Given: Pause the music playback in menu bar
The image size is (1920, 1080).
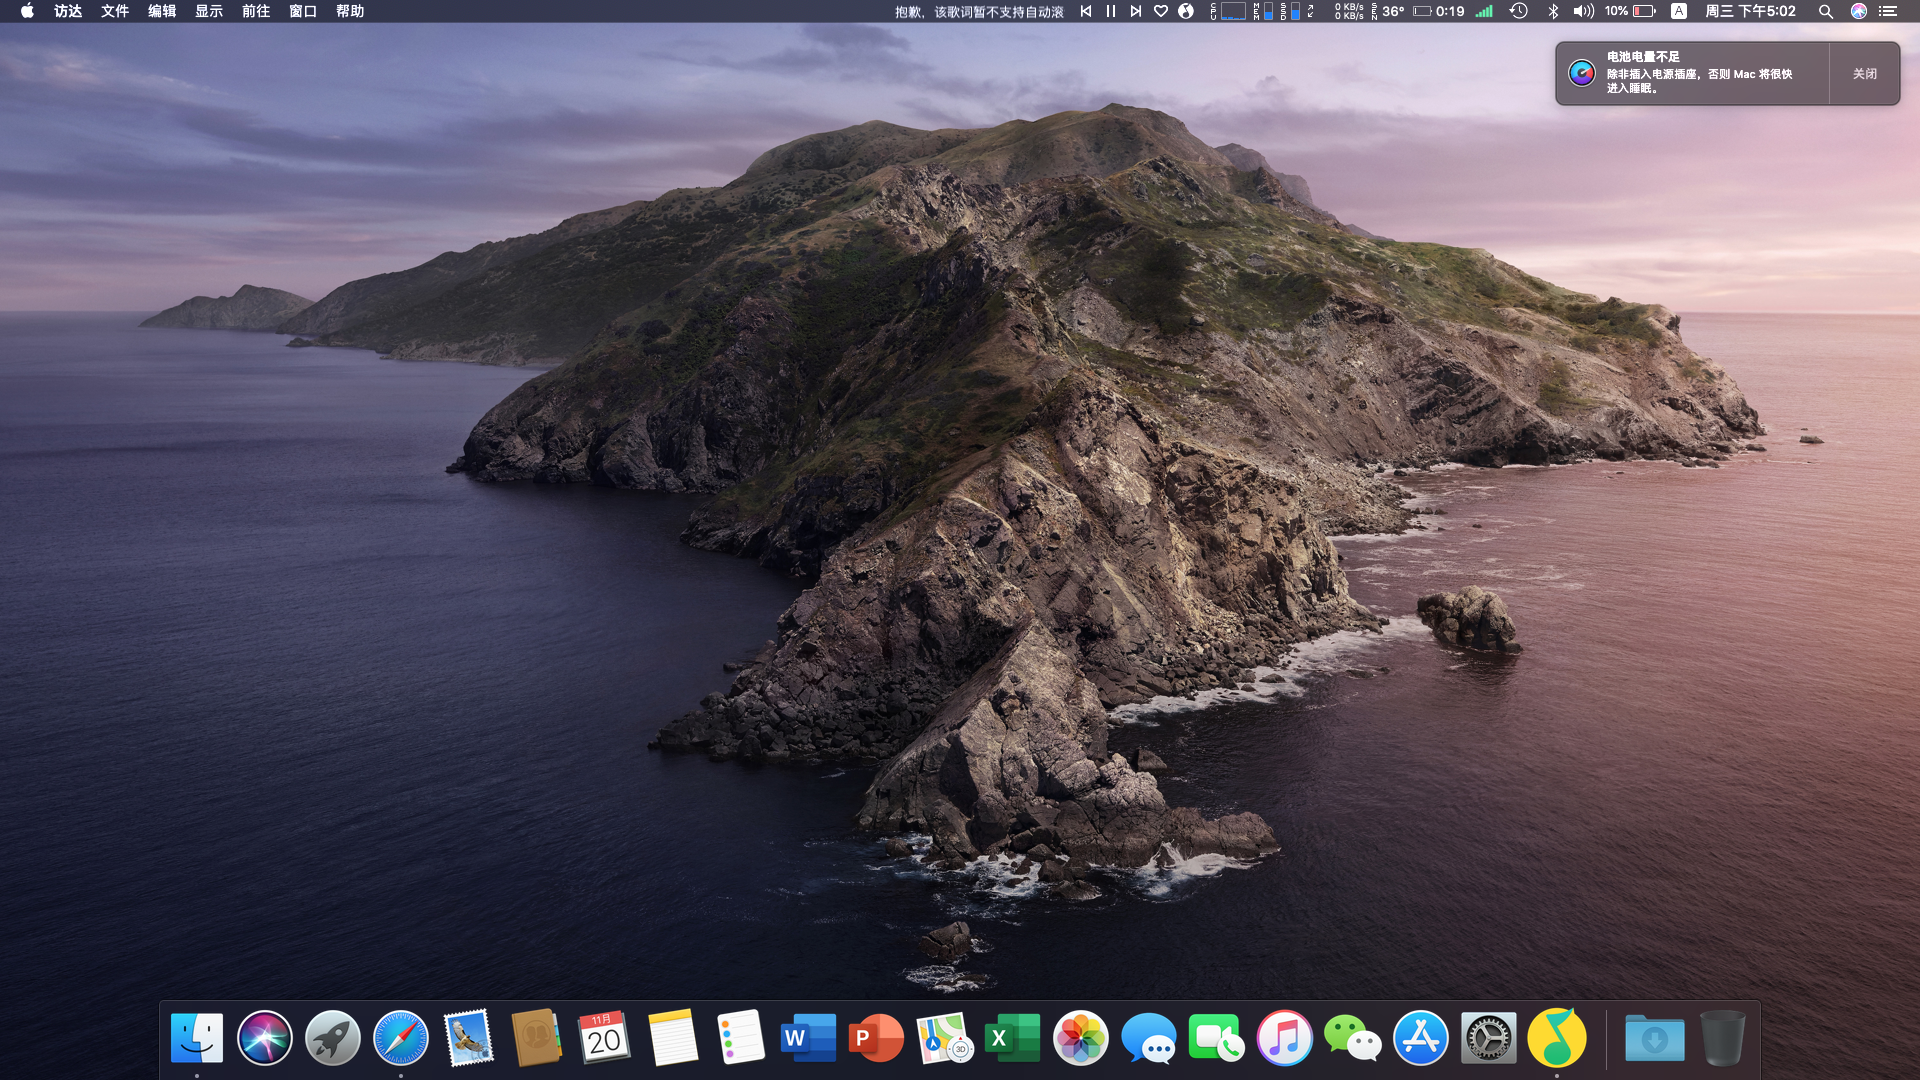Looking at the screenshot, I should click(x=1111, y=11).
